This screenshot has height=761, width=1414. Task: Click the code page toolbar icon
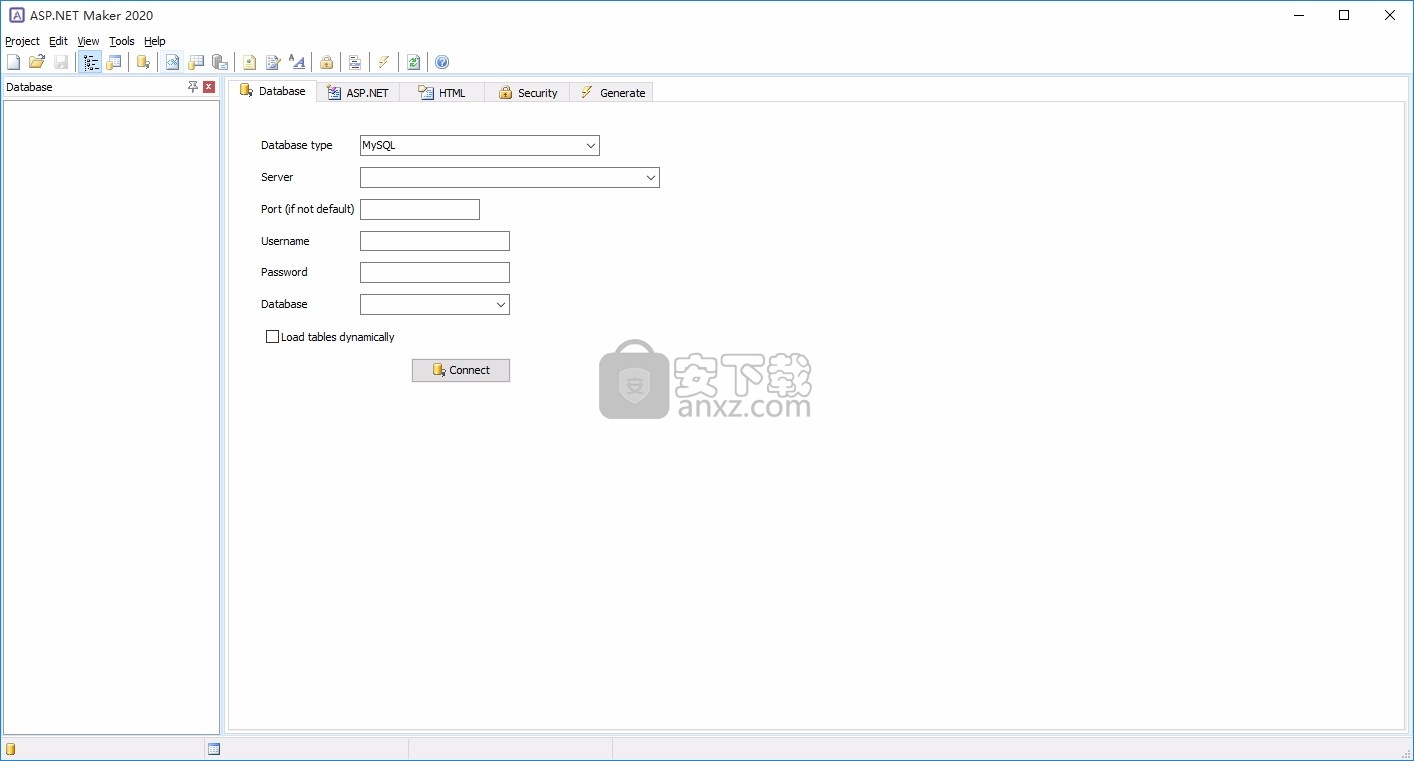click(x=173, y=62)
